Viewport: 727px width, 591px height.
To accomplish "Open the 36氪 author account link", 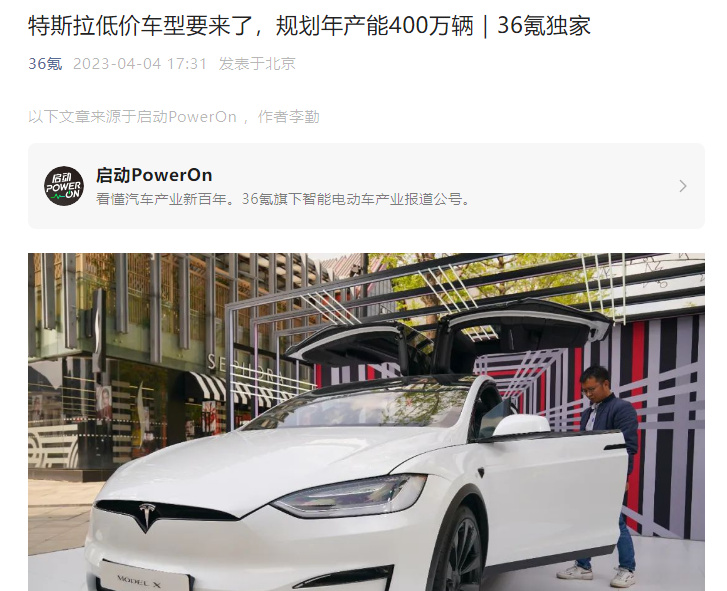I will click(x=45, y=64).
